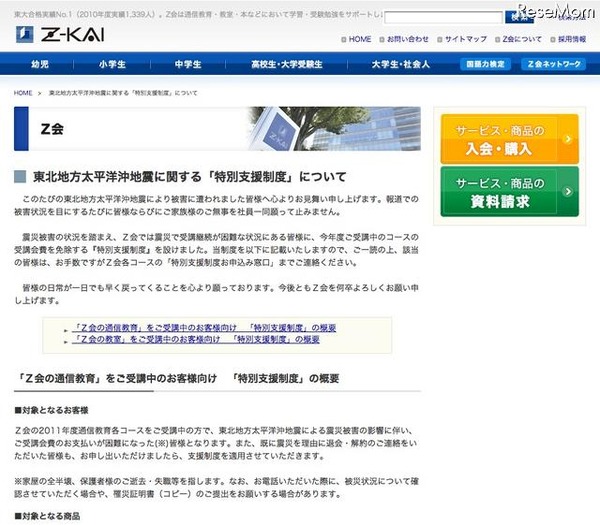Open 採用情報 recruitment link
The height and width of the screenshot is (525, 600).
click(572, 39)
